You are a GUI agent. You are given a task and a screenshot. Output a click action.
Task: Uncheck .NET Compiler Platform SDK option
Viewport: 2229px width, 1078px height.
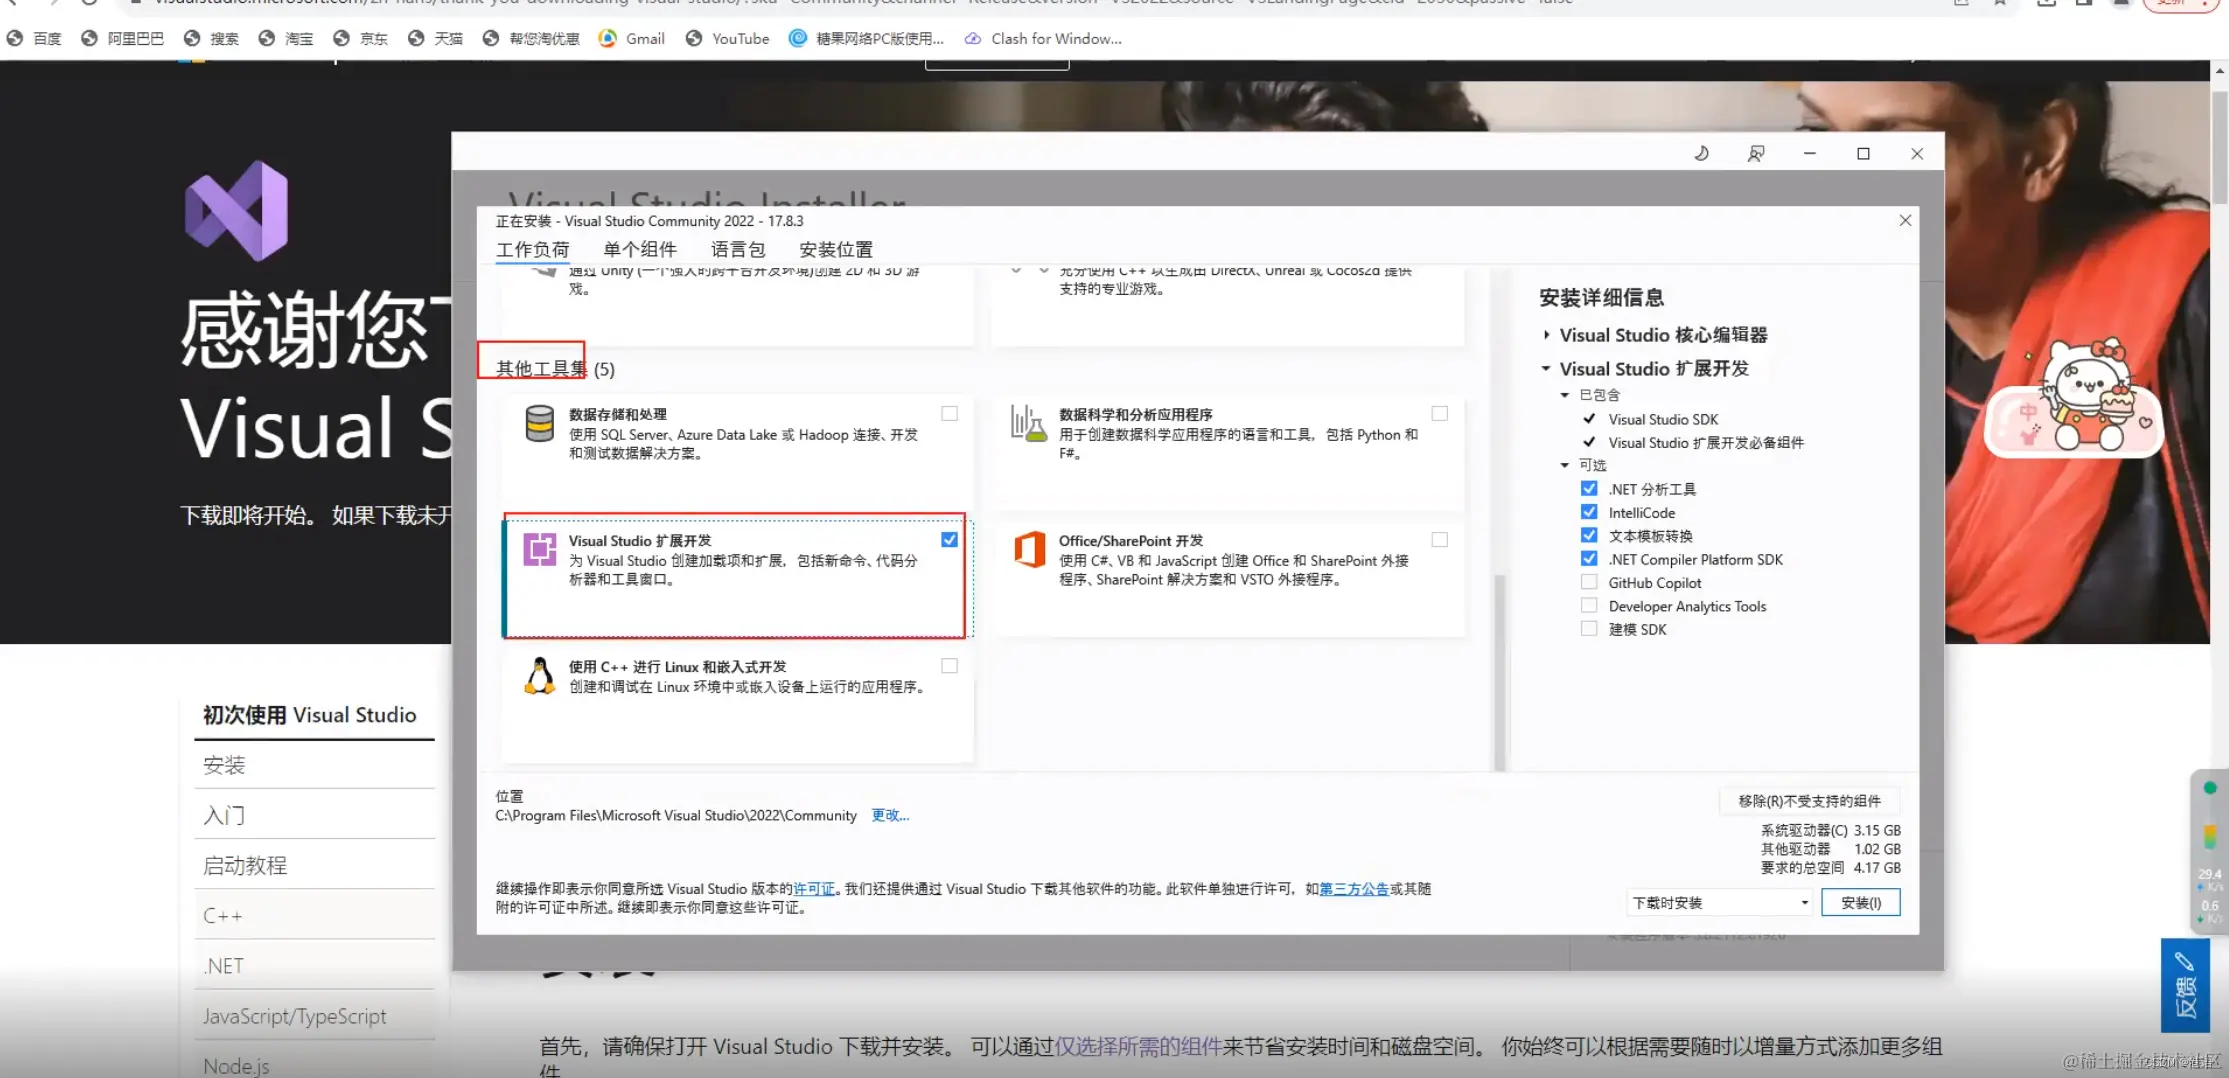[1589, 558]
